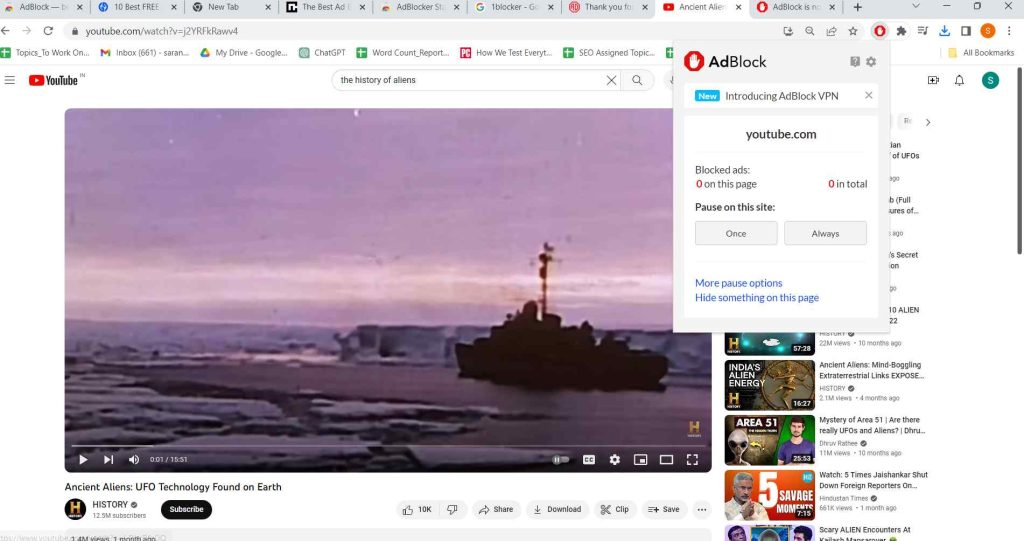Open Chrome three-dot menu
Screen dimensions: 1024x541
point(1009,31)
